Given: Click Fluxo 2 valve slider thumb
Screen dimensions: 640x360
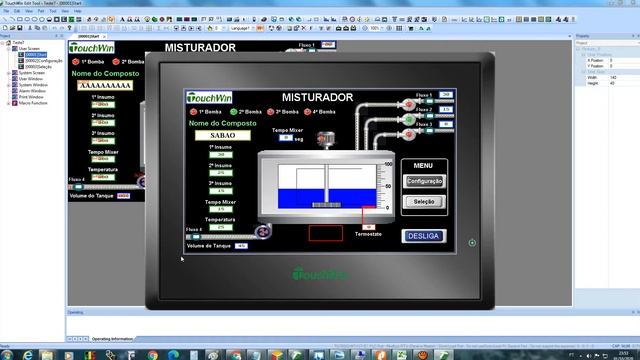Looking at the screenshot, I should 429,116.
